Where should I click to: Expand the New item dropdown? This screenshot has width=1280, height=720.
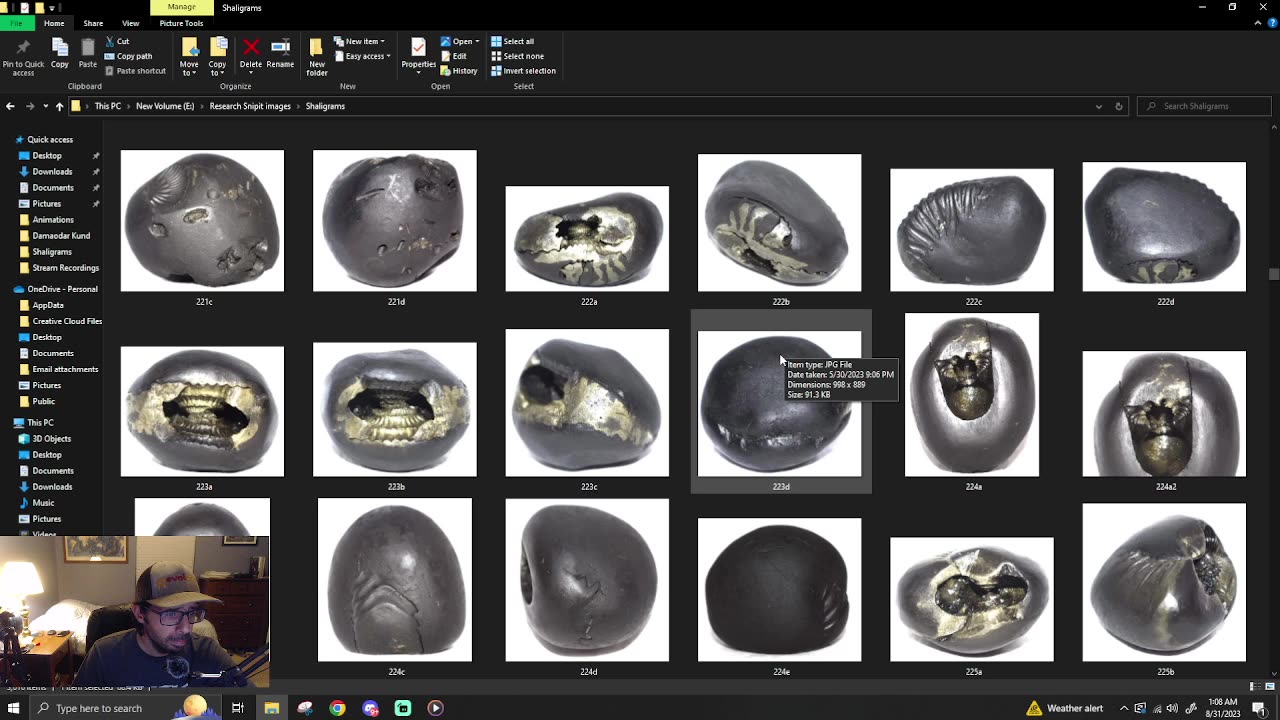(x=361, y=41)
